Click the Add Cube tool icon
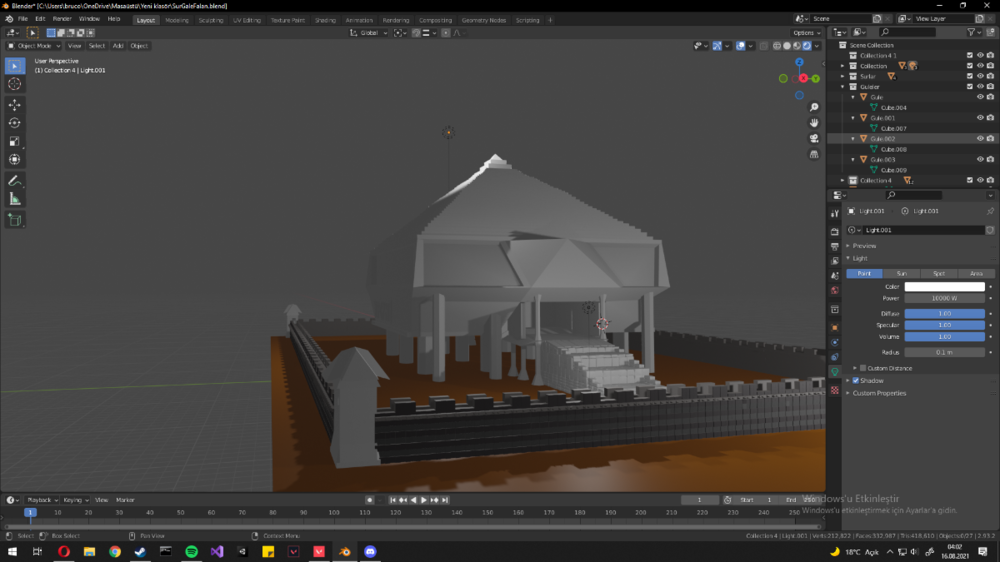 click(15, 220)
